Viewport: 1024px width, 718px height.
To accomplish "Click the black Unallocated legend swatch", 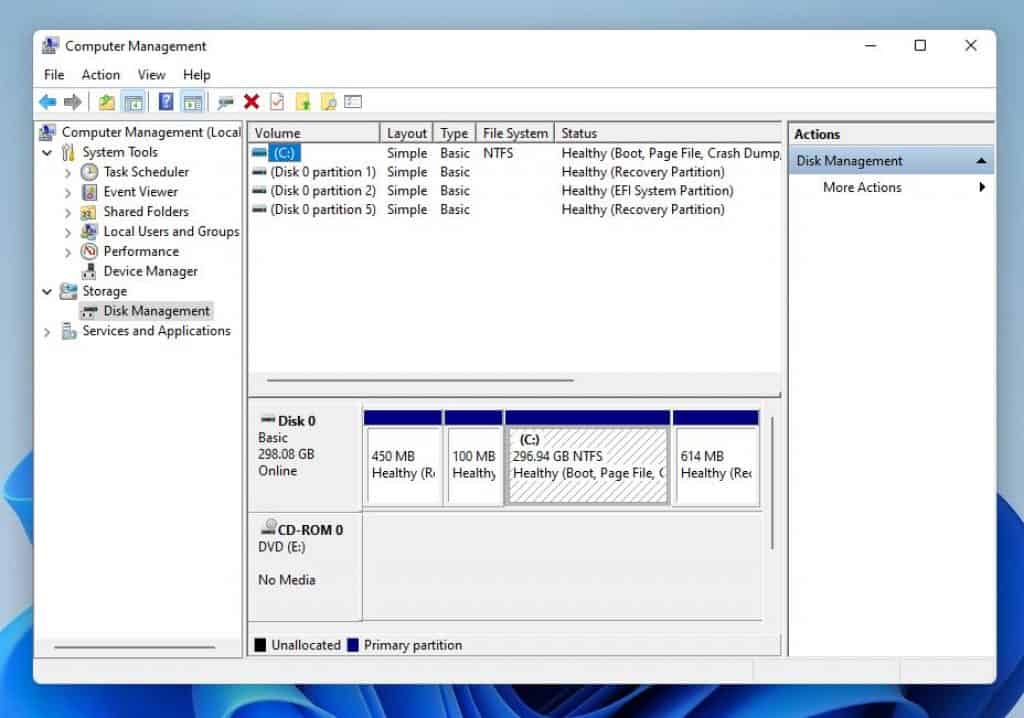I will coord(260,645).
